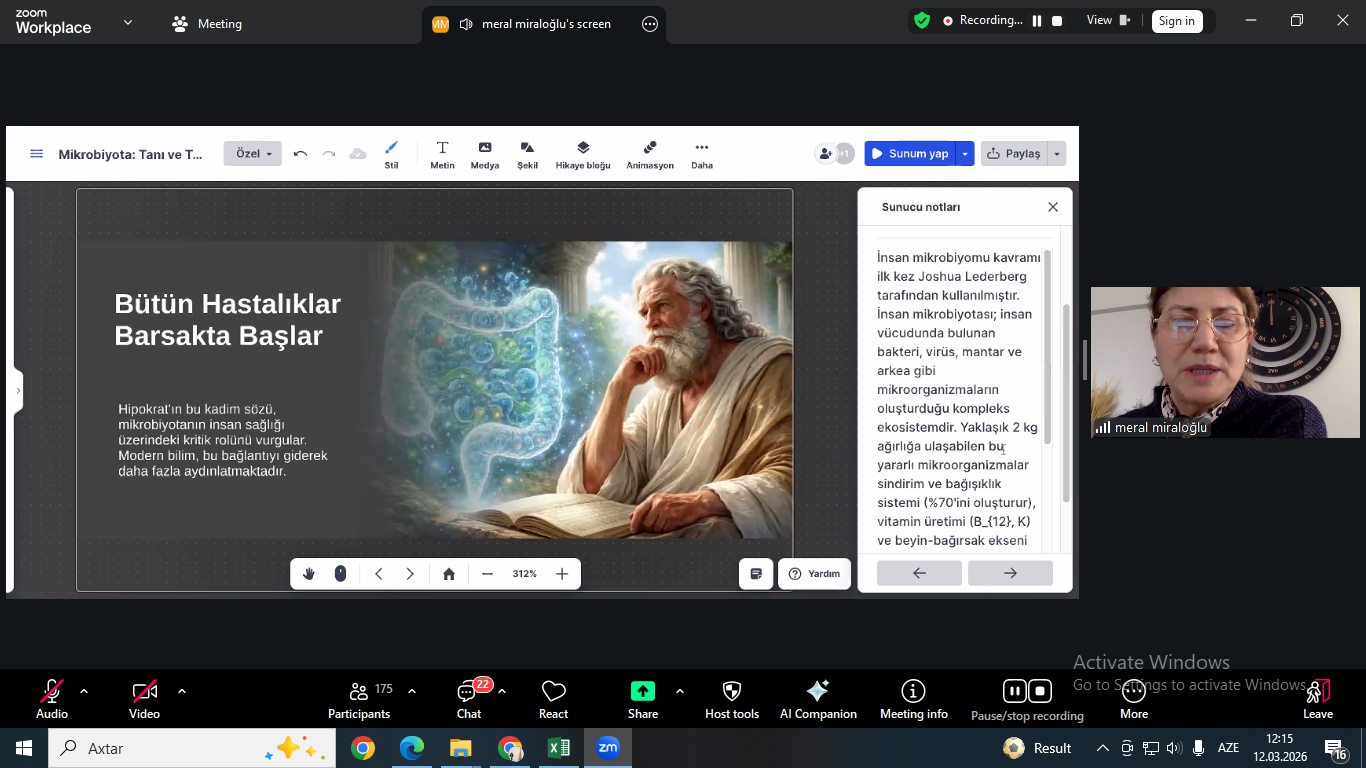Close the Sunucu notları panel

pos(1053,207)
